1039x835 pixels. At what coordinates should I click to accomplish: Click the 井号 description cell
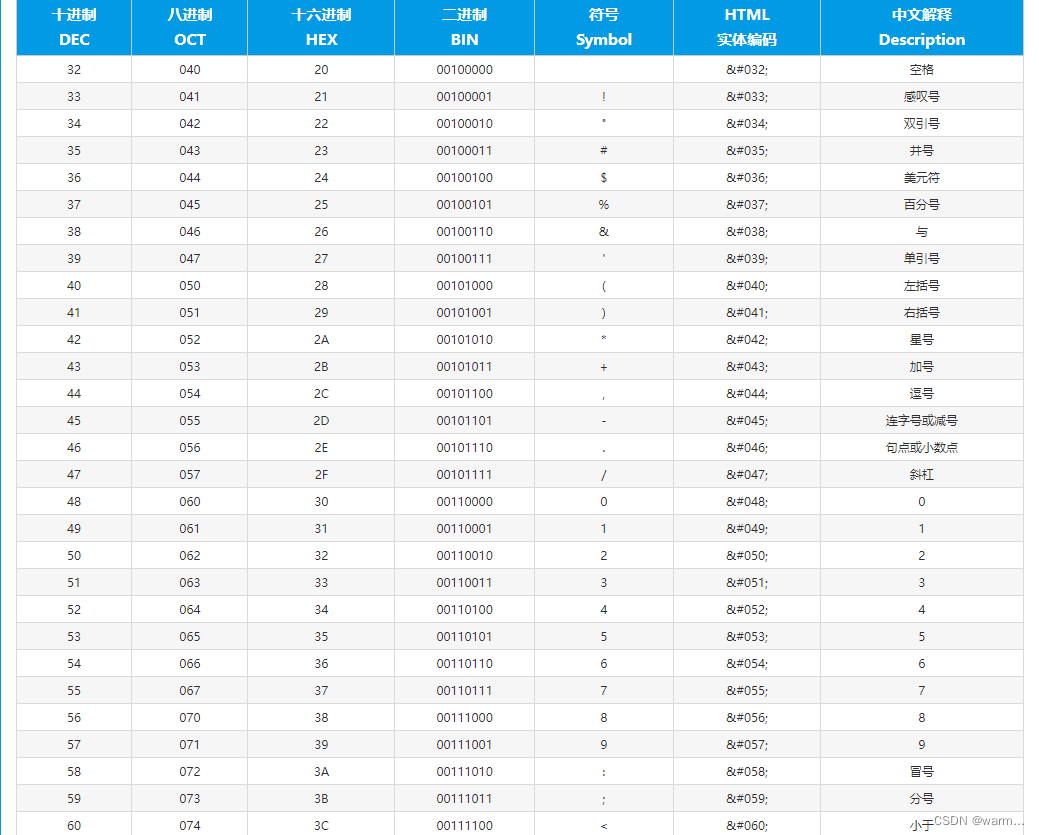922,150
